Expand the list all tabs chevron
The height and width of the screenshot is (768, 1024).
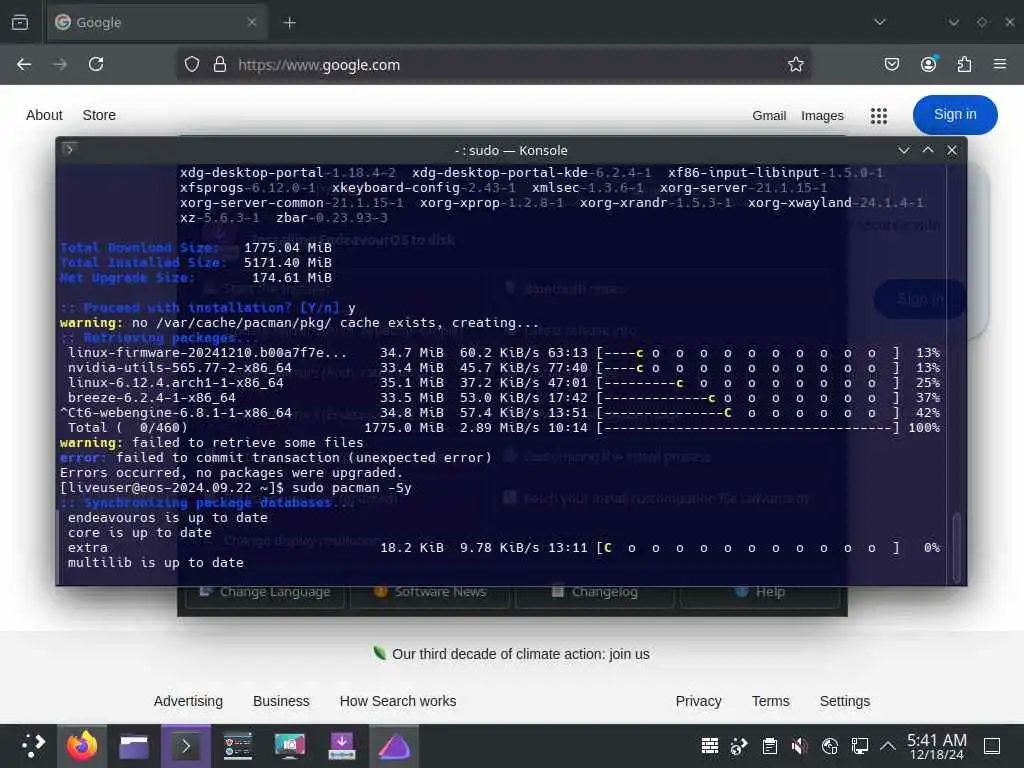click(880, 22)
